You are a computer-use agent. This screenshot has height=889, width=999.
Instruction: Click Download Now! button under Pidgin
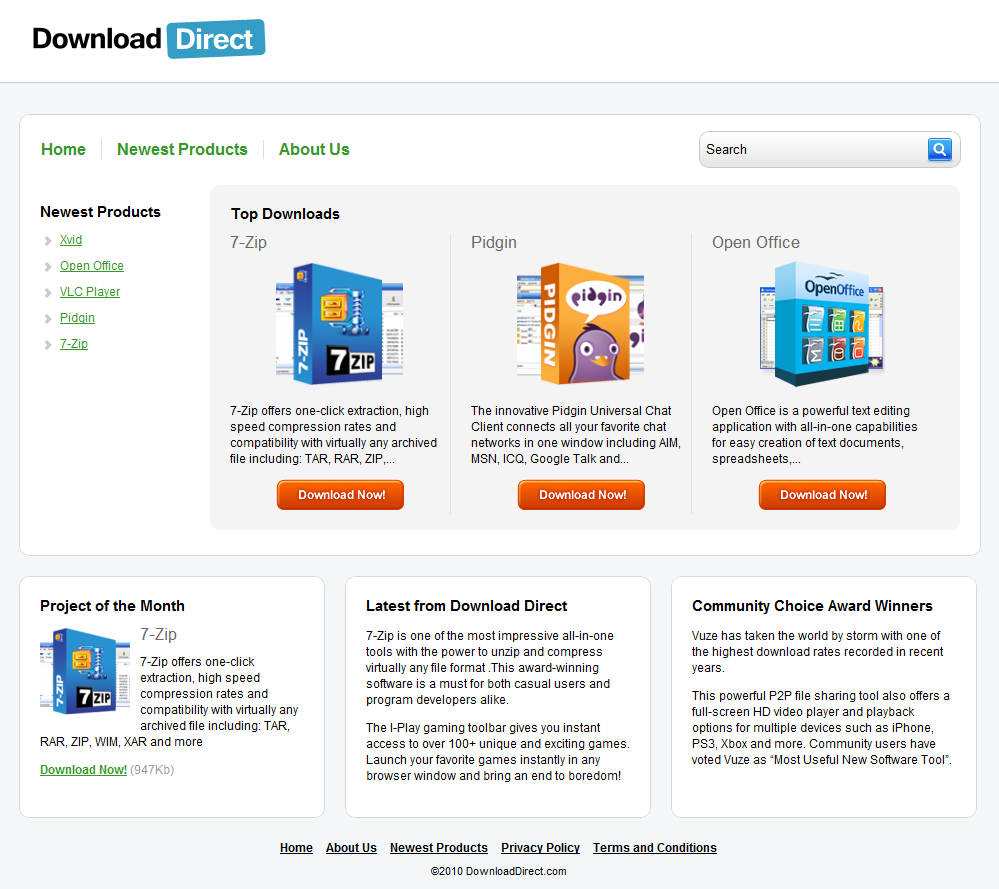point(581,495)
